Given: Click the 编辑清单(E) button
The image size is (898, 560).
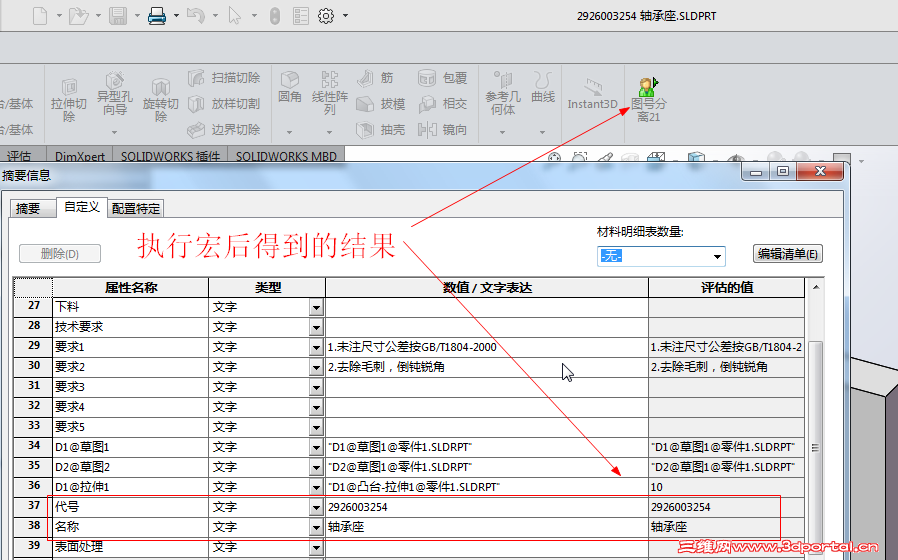Looking at the screenshot, I should click(x=787, y=253).
